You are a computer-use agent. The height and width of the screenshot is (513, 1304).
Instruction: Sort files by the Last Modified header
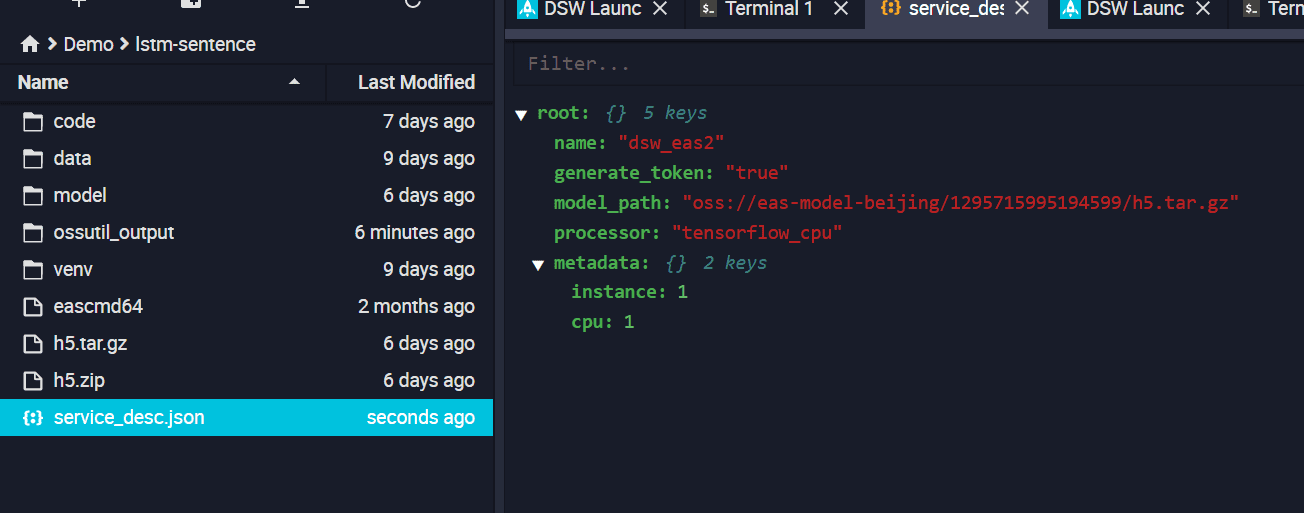(x=415, y=82)
